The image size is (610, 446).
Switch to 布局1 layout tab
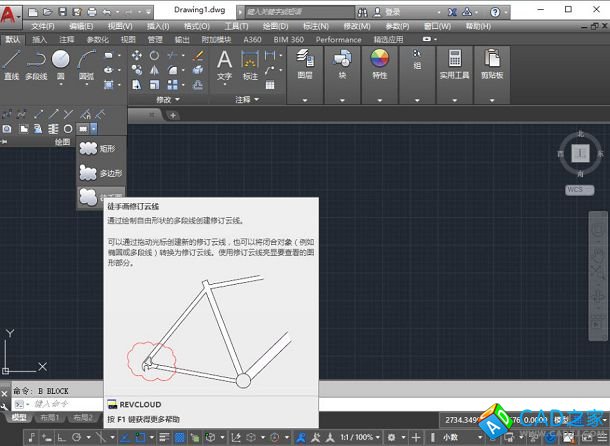pos(49,417)
